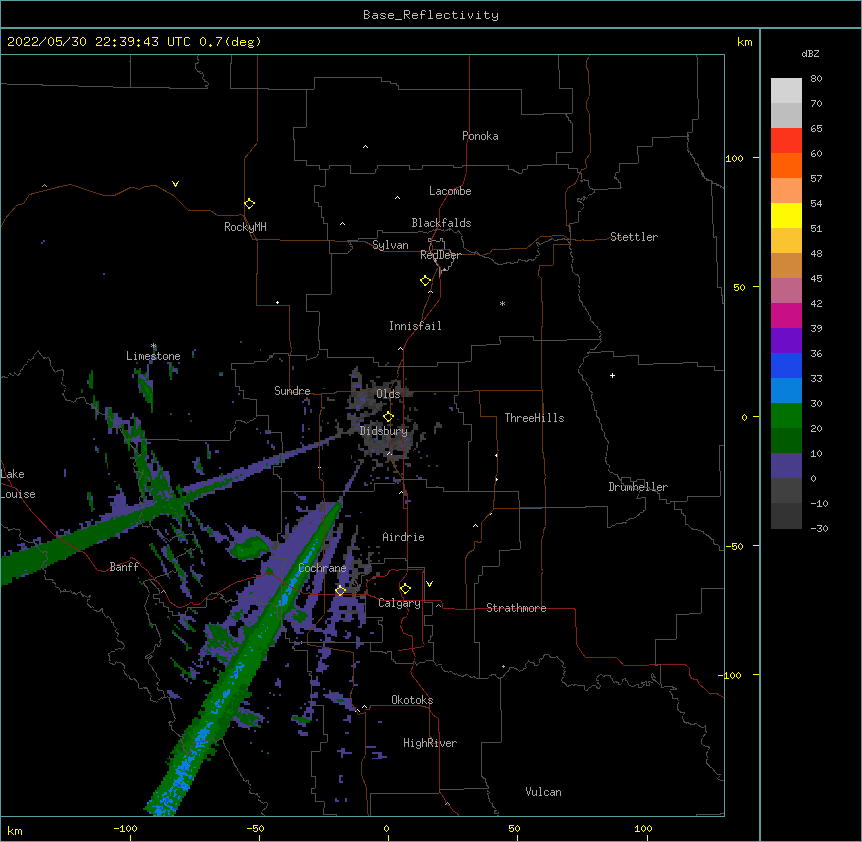
Task: Click the Banff label
Action: [124, 567]
